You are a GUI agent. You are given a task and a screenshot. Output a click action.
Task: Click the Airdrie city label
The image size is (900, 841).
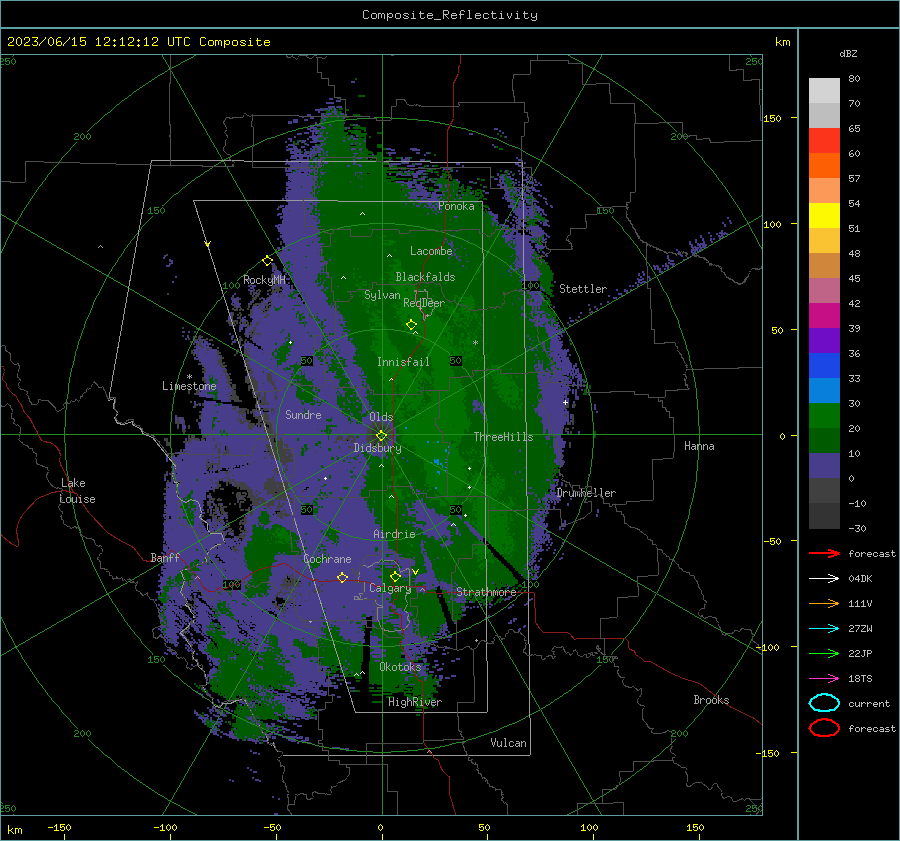(x=394, y=534)
